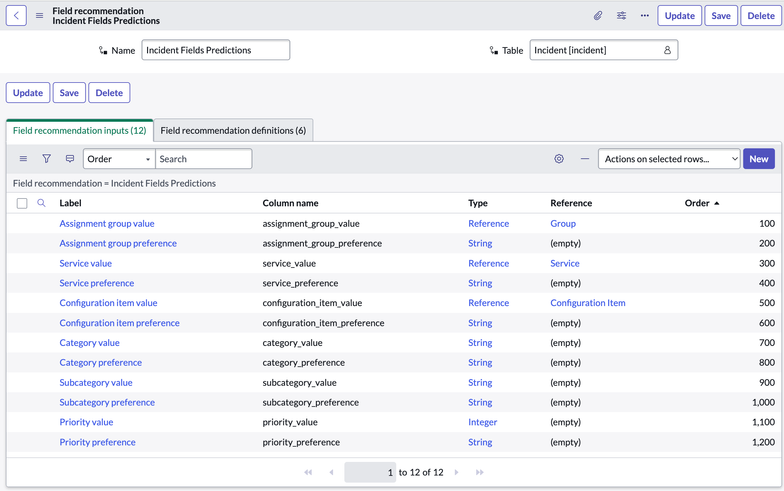Image resolution: width=784 pixels, height=491 pixels.
Task: Click the Table reference lookup icon
Action: [x=667, y=50]
